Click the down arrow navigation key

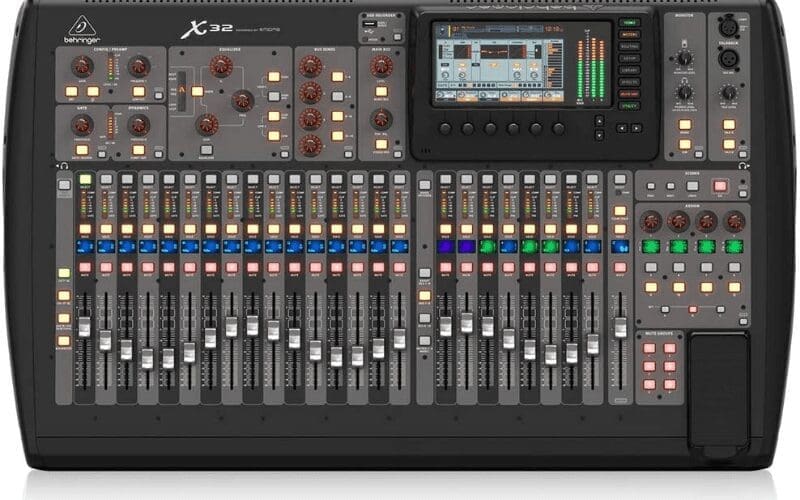click(599, 135)
